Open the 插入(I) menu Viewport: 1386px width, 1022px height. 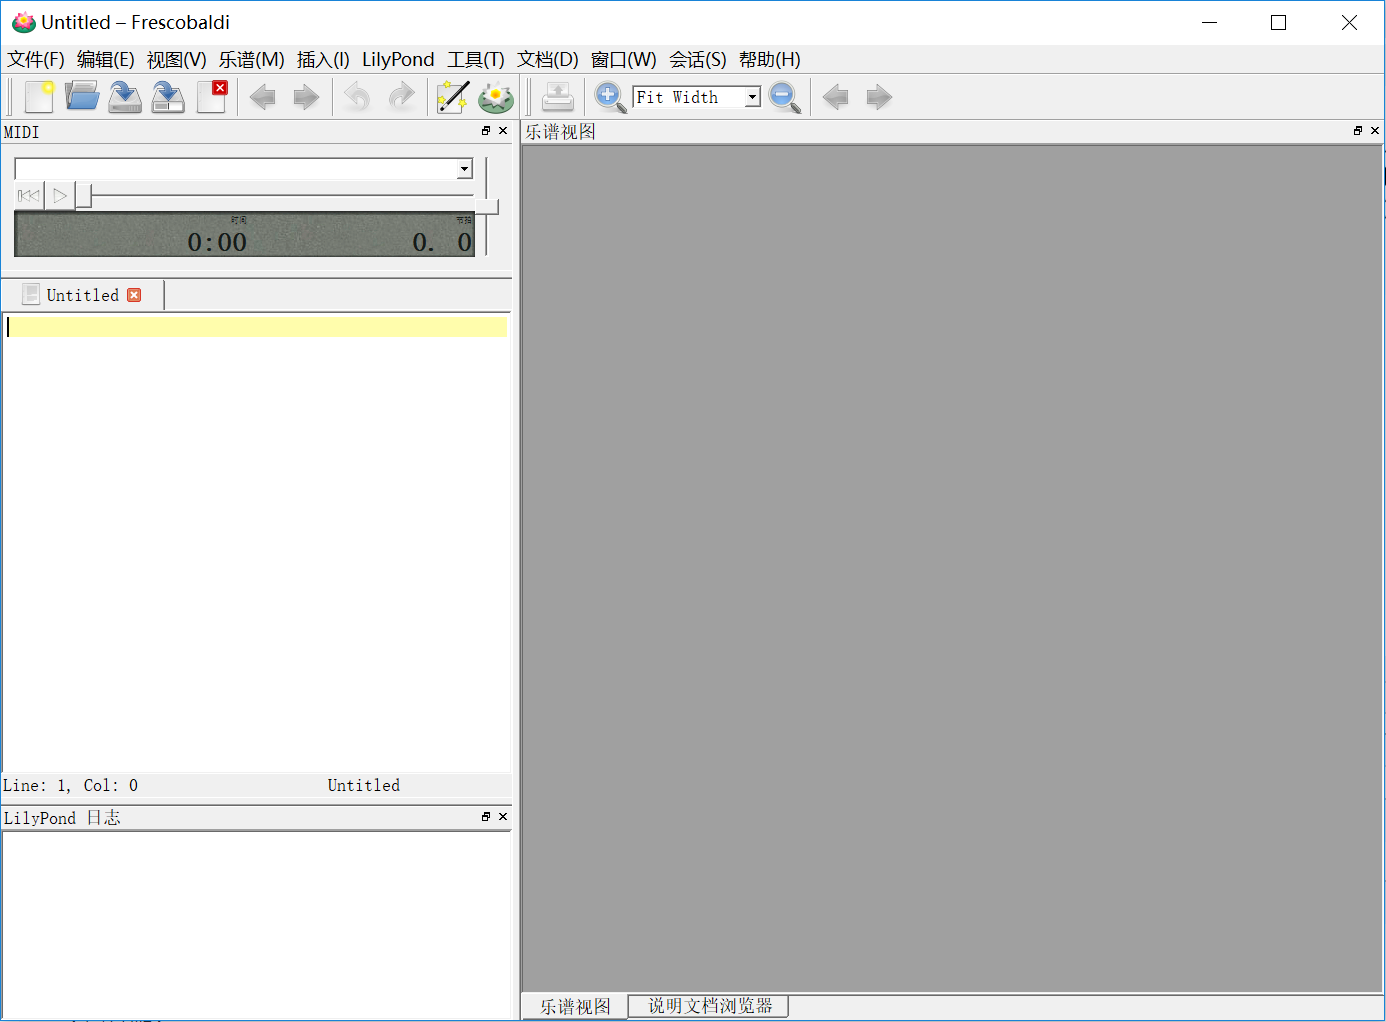pos(323,60)
